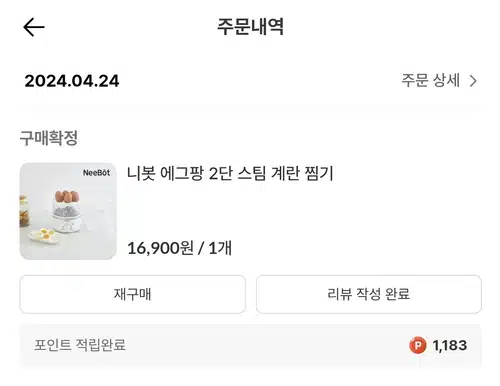Click the 재구매 repurchase button

point(133,294)
